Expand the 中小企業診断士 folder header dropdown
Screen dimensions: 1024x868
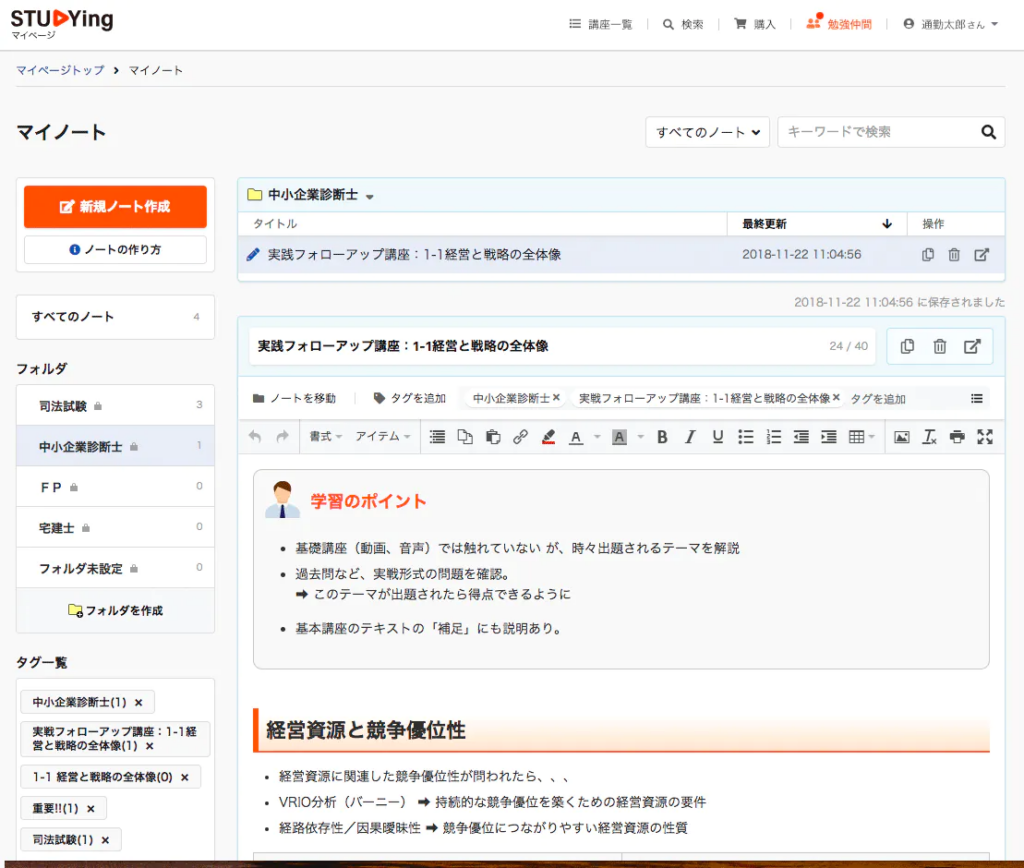tap(369, 196)
